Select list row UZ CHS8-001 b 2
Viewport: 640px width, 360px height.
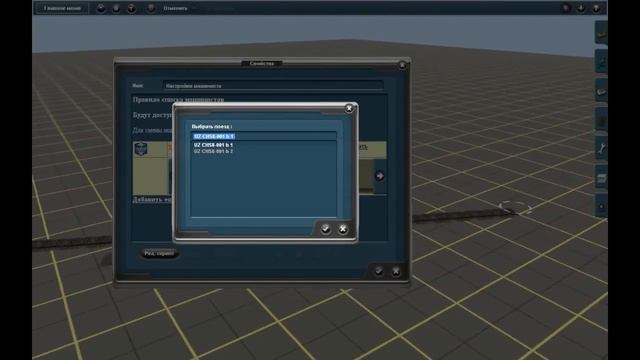[213, 151]
